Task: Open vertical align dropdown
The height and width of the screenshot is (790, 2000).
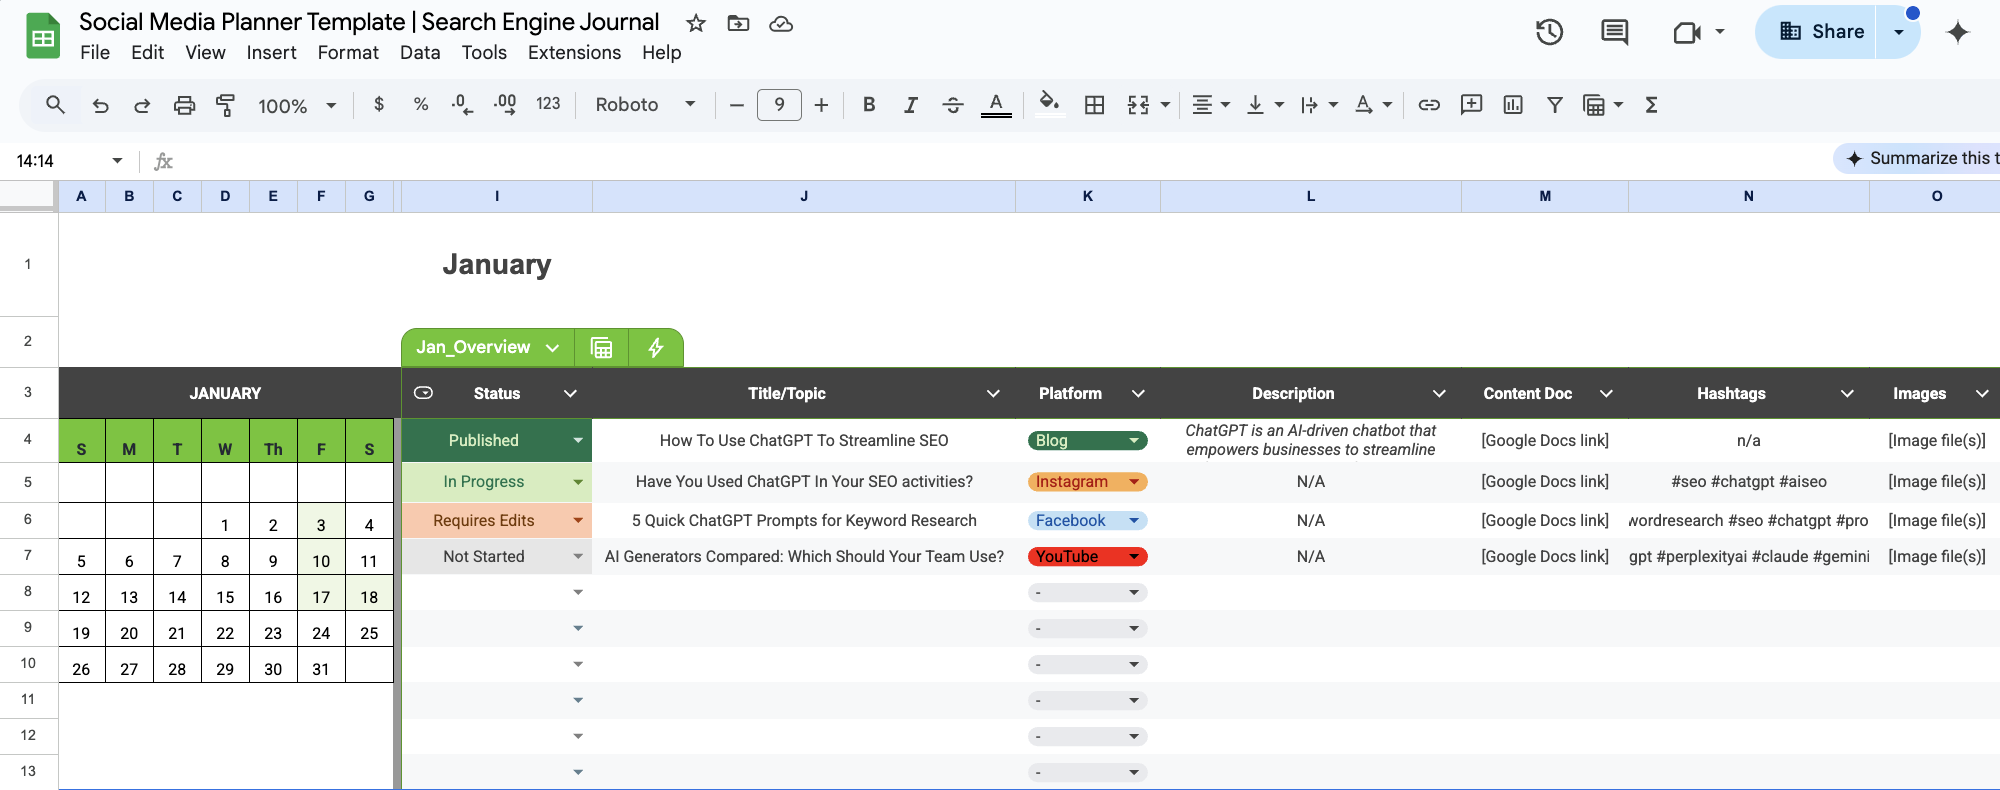Action: [x=1265, y=105]
